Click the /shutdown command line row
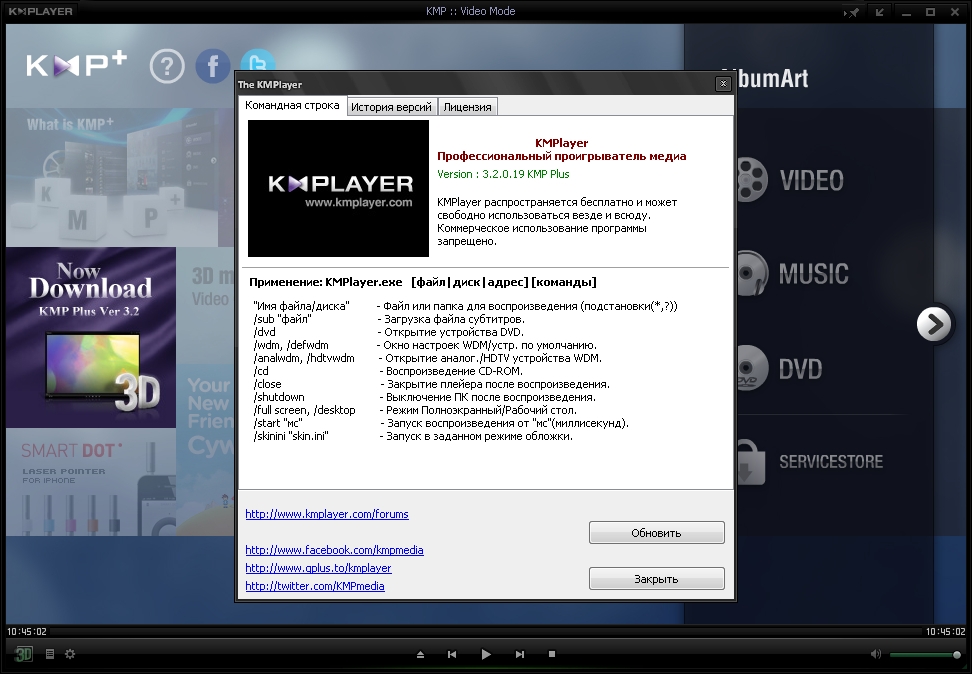The height and width of the screenshot is (674, 972). (x=425, y=397)
